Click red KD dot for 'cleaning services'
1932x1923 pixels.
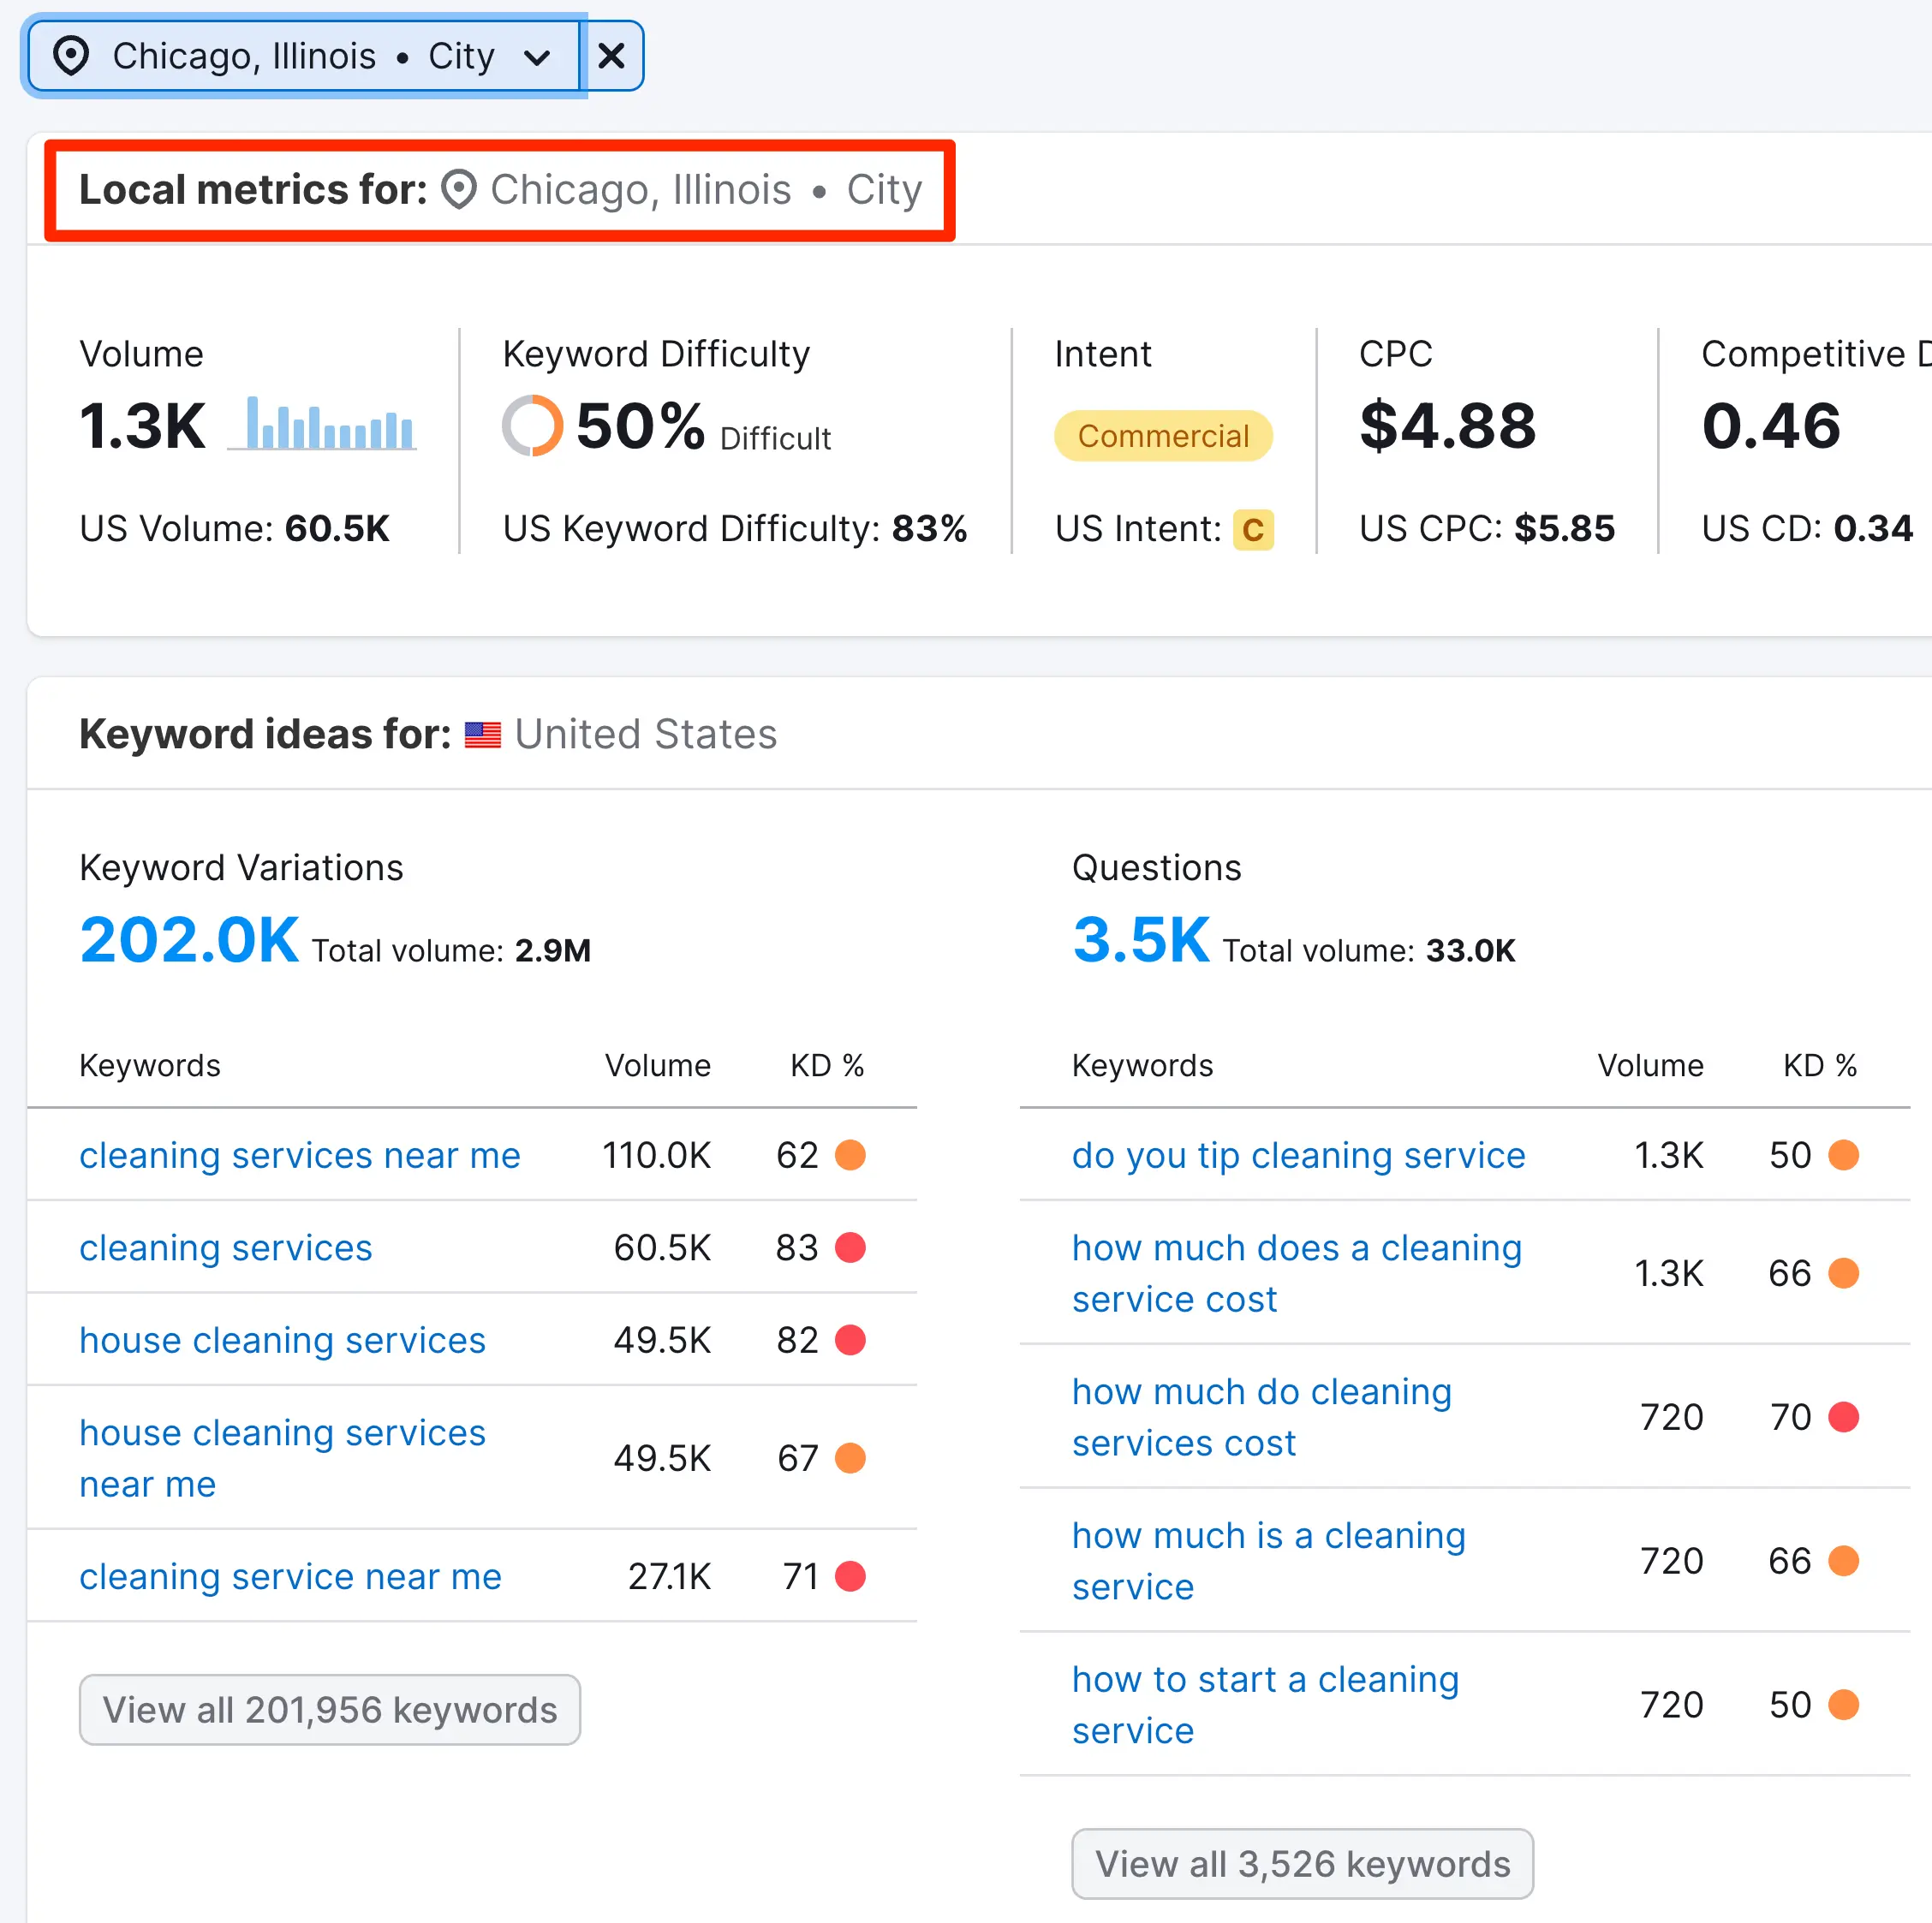click(x=850, y=1247)
